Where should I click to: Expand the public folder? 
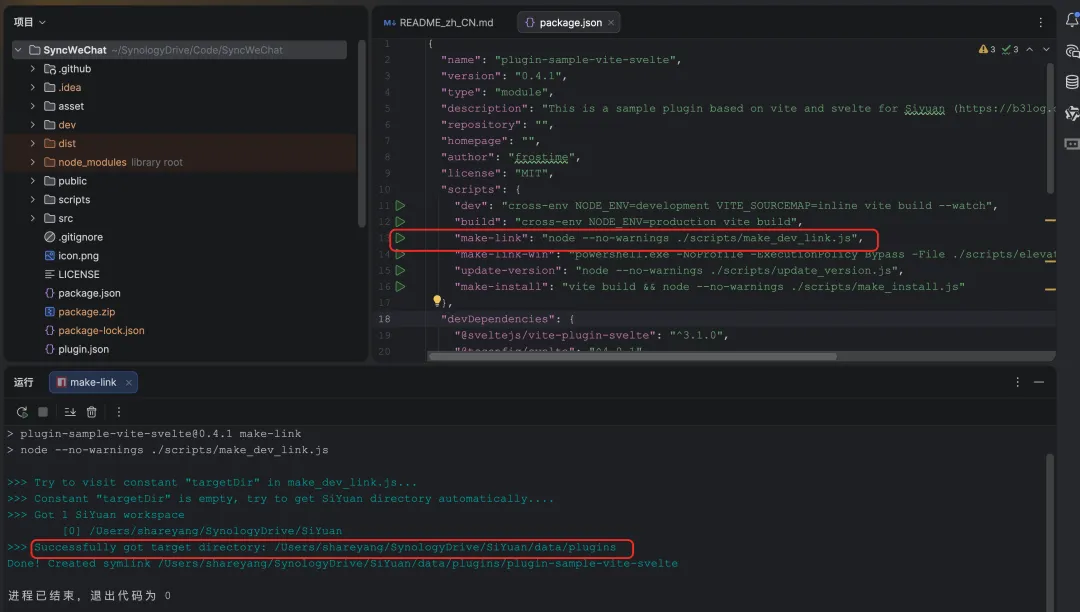(x=32, y=181)
